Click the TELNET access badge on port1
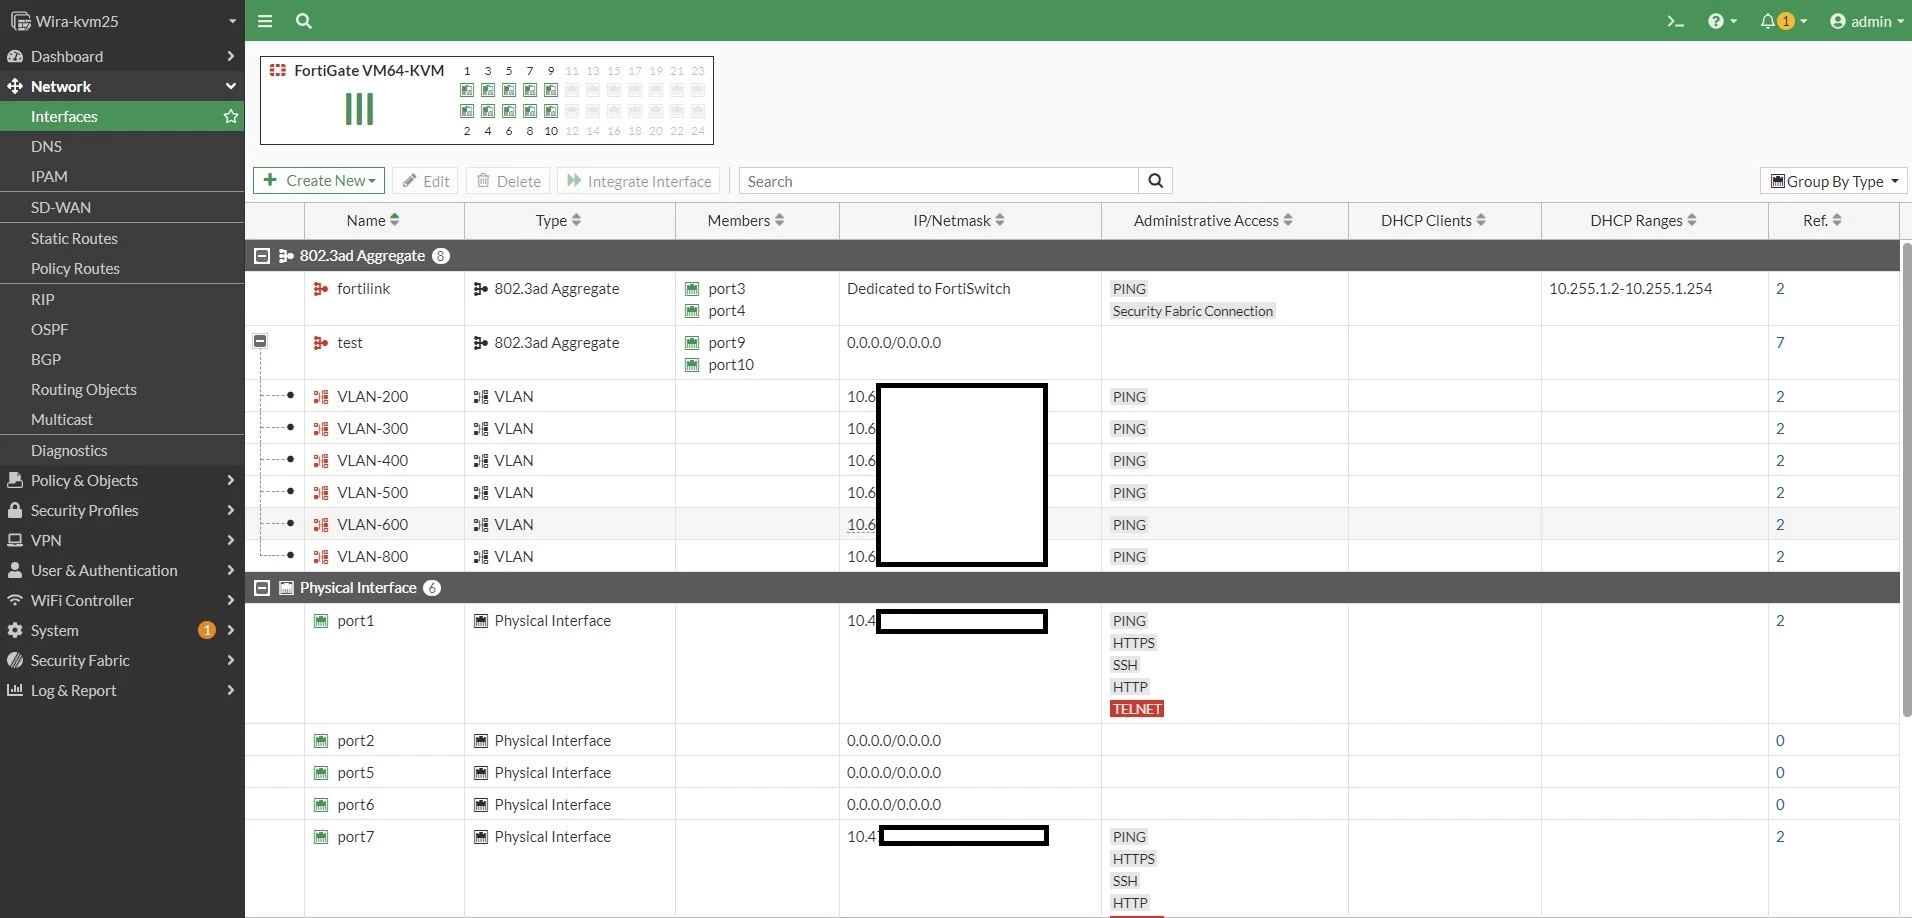1912x918 pixels. click(1137, 709)
